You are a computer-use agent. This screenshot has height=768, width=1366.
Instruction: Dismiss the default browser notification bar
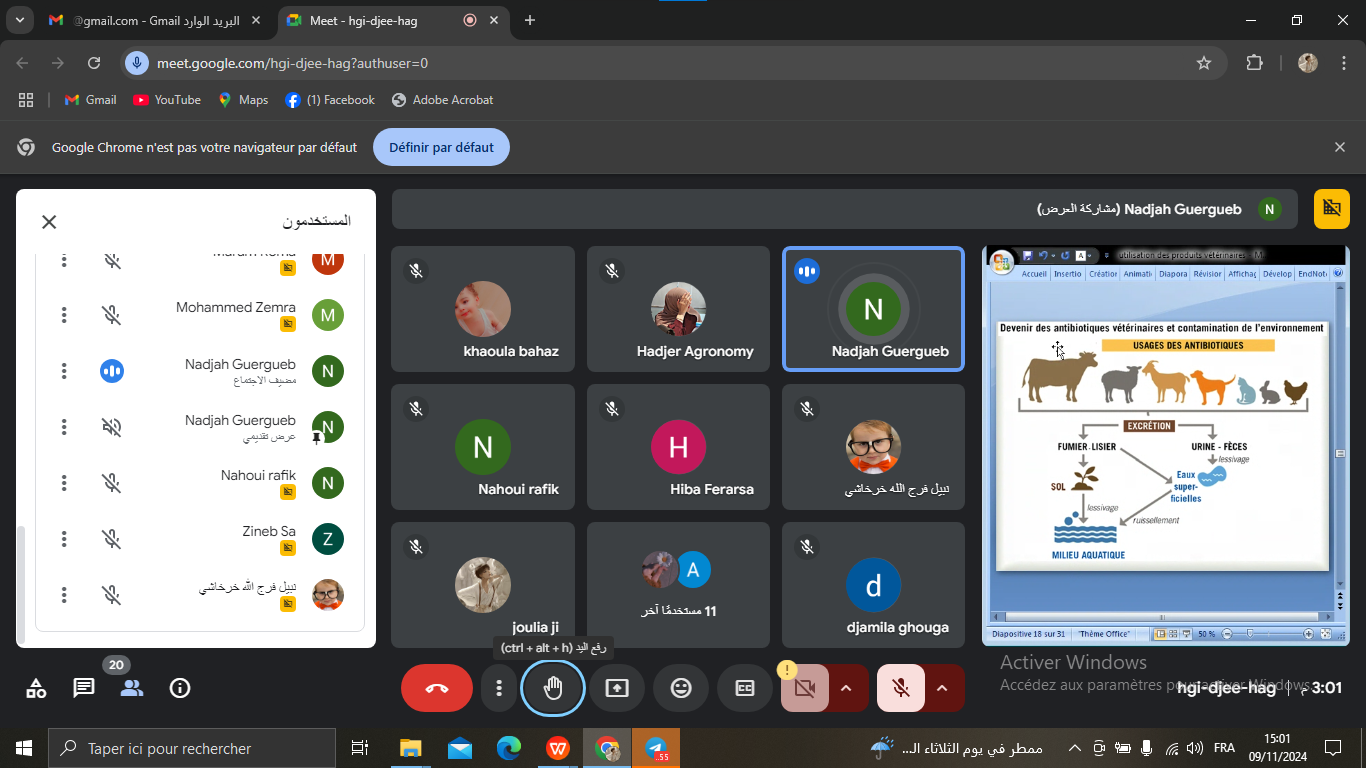point(1340,147)
